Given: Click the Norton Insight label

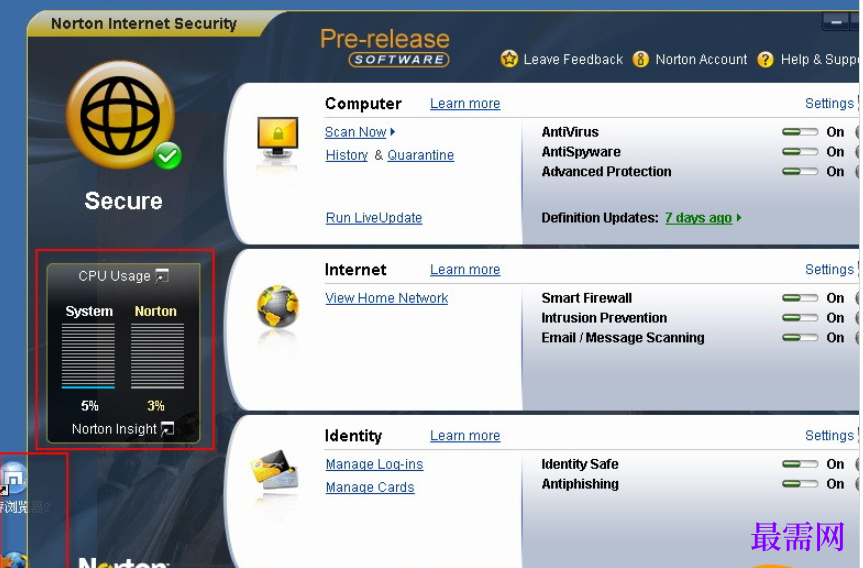Looking at the screenshot, I should click(x=114, y=429).
